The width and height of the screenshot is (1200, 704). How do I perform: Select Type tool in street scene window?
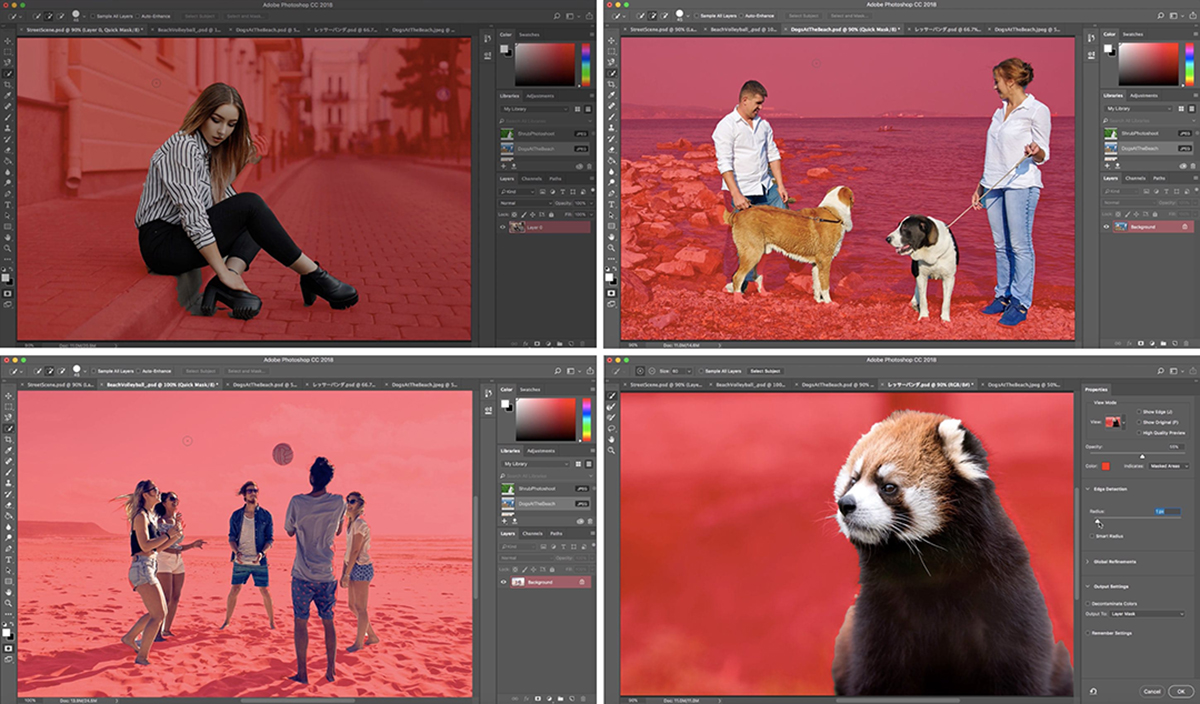tap(9, 204)
